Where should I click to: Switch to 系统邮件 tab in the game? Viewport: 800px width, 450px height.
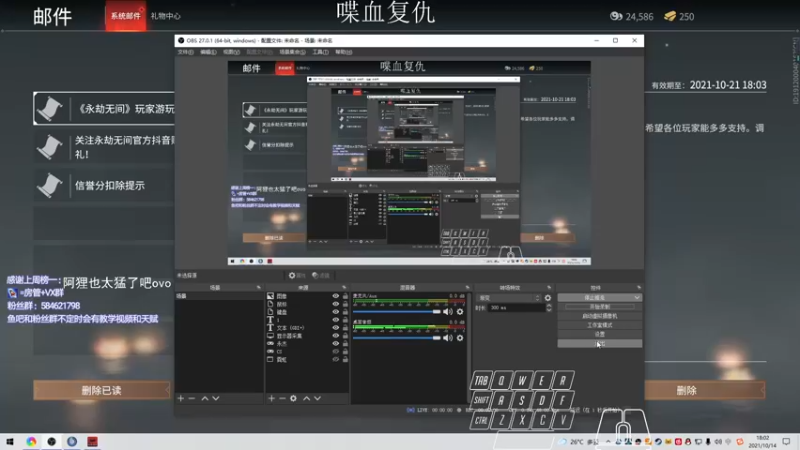point(126,16)
